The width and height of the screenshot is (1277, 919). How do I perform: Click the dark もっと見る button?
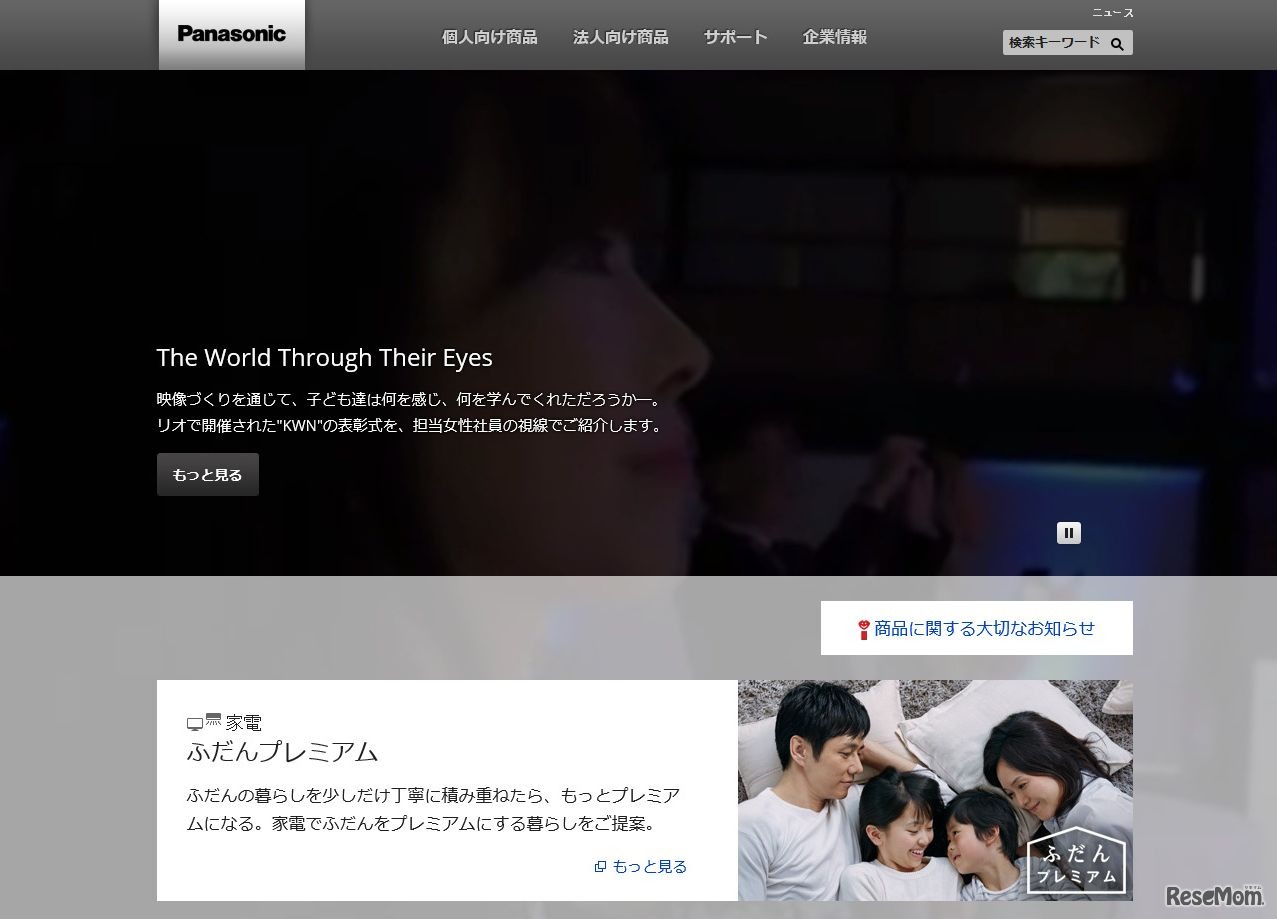pyautogui.click(x=208, y=475)
